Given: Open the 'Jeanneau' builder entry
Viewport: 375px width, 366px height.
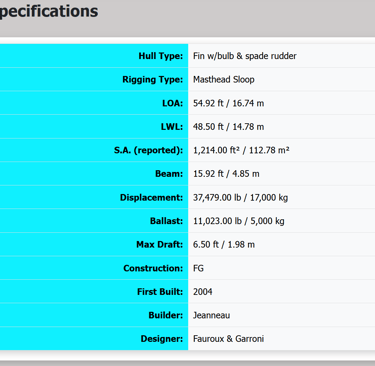Looking at the screenshot, I should click(211, 315).
